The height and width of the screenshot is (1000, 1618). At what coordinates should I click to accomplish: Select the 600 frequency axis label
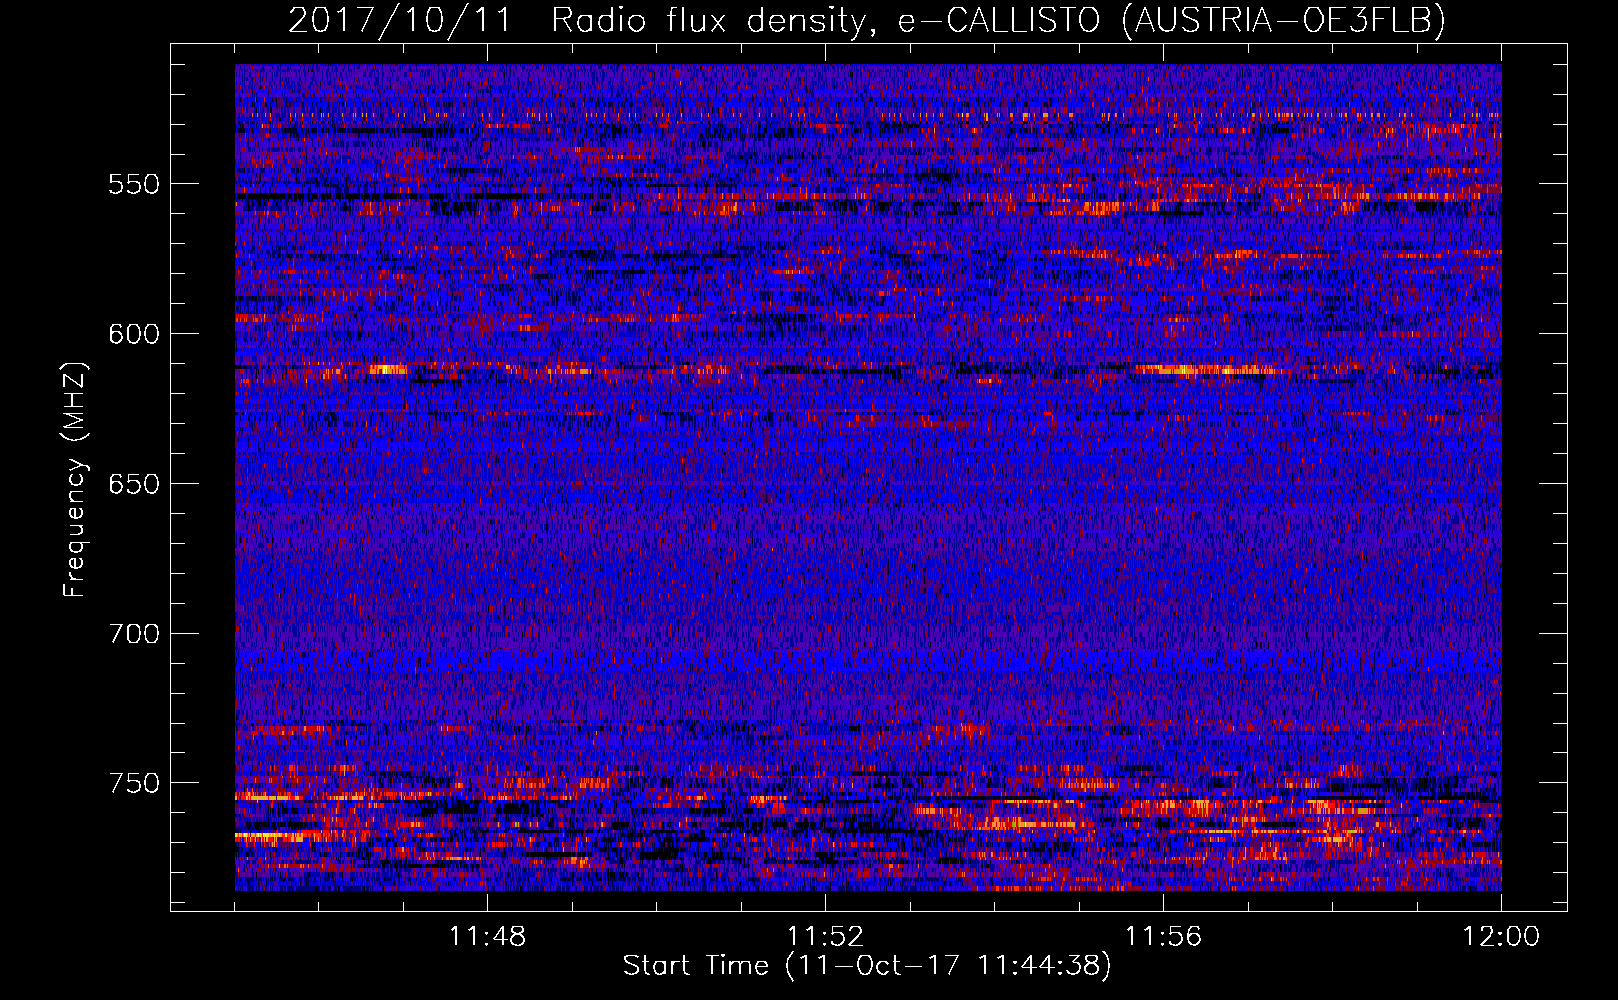click(134, 335)
